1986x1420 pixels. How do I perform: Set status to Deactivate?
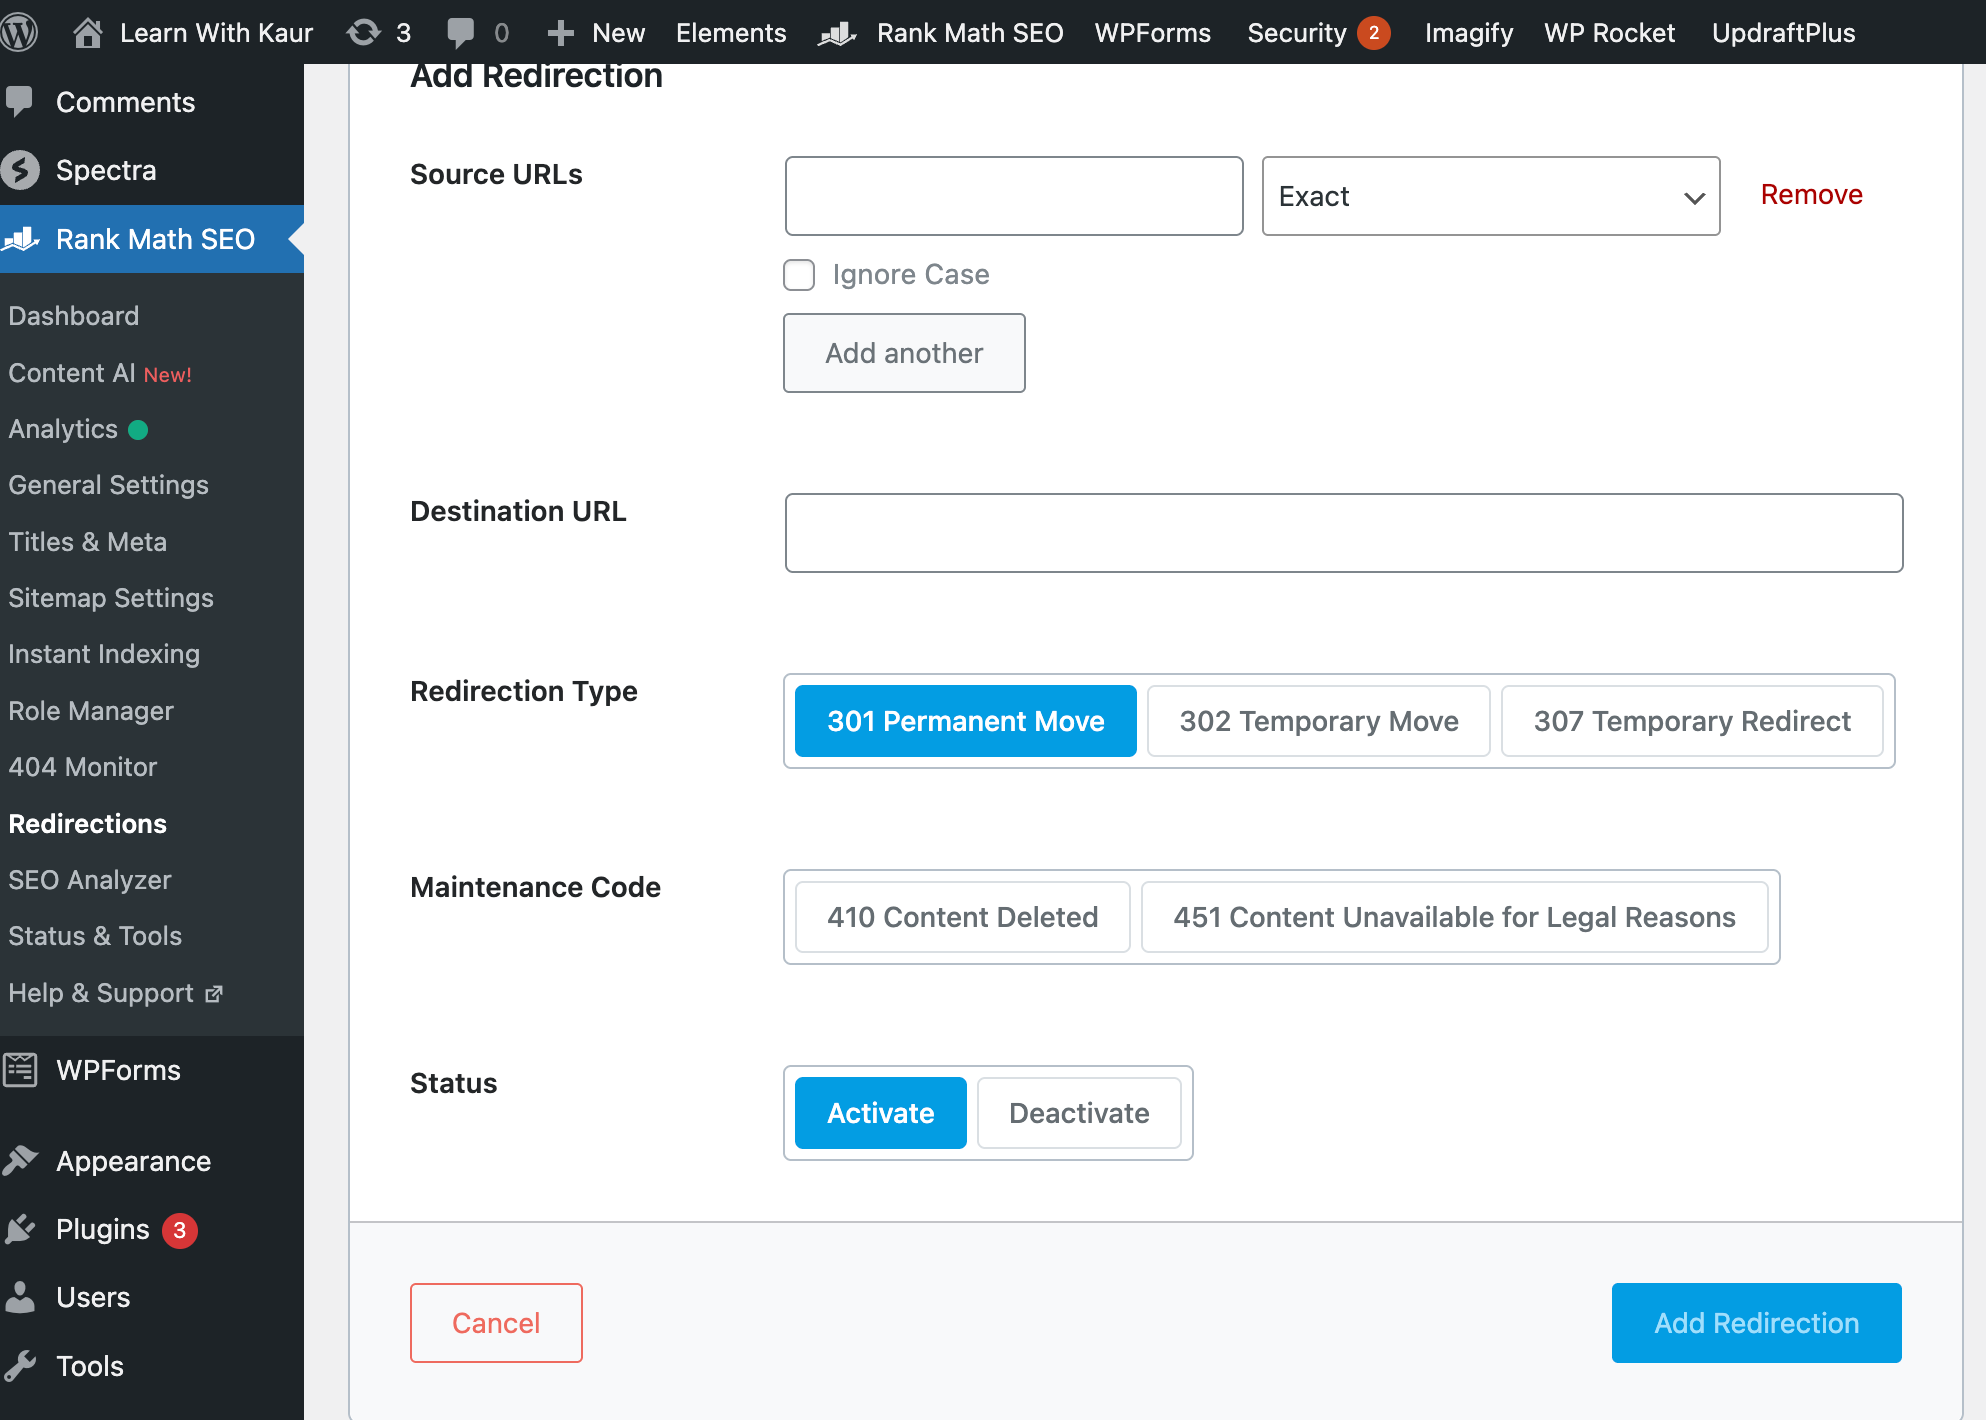coord(1080,1112)
